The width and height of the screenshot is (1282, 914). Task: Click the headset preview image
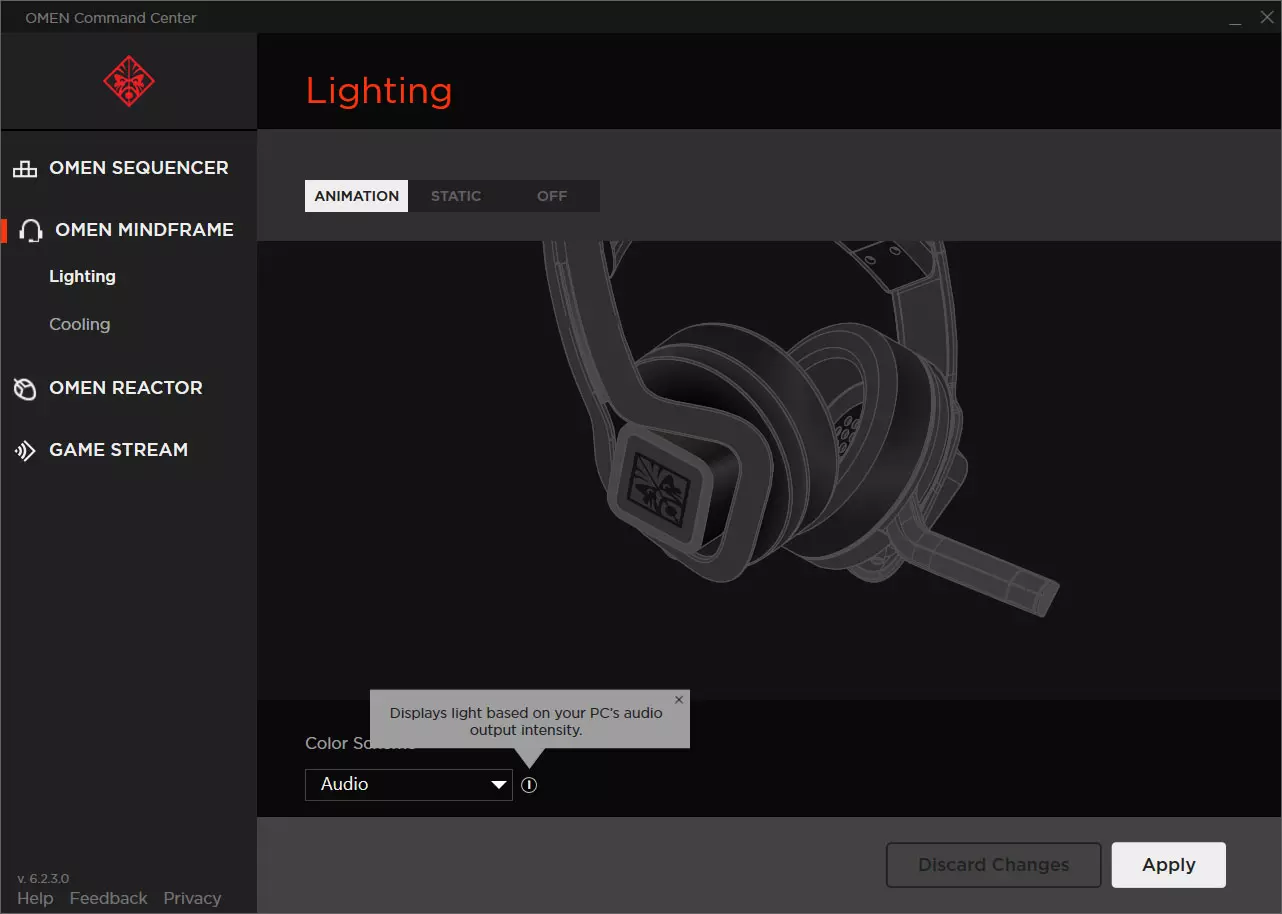coord(800,430)
